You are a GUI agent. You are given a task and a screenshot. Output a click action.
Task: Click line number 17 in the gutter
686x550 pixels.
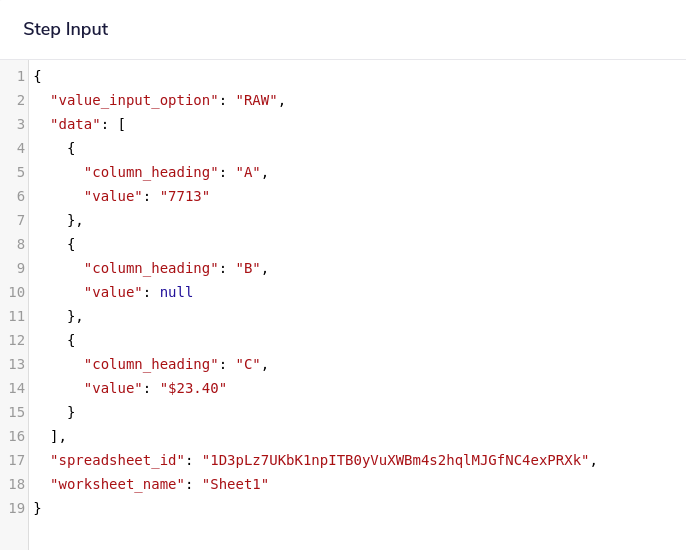(16, 460)
